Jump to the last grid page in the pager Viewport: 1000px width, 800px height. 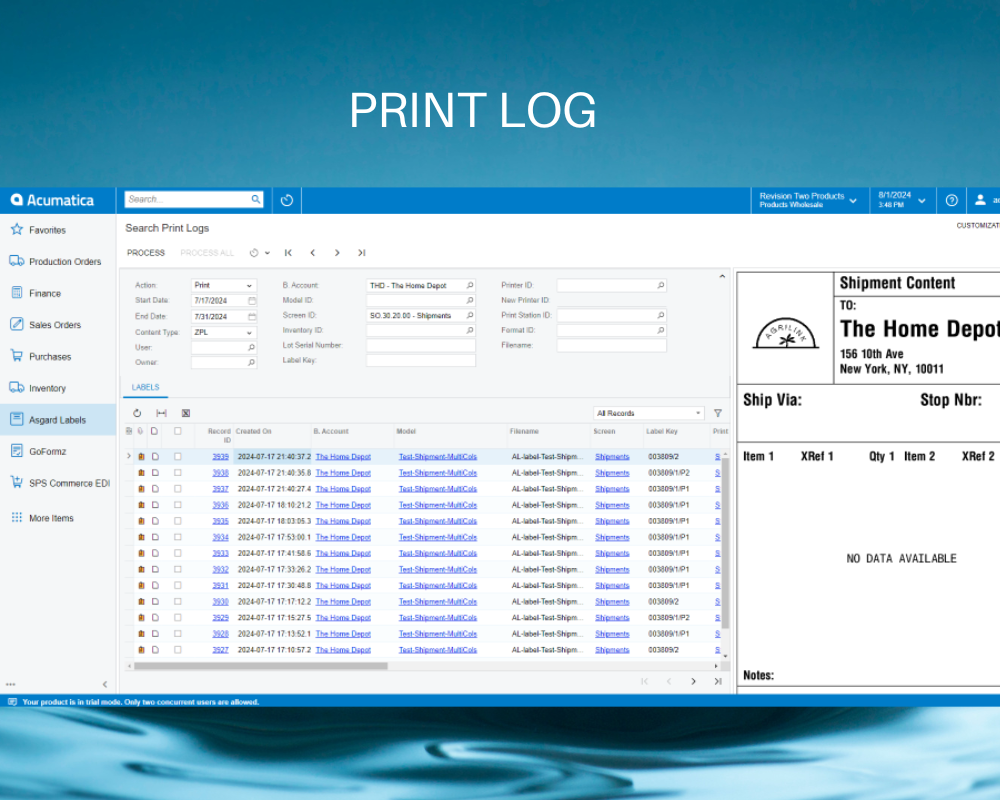click(718, 681)
